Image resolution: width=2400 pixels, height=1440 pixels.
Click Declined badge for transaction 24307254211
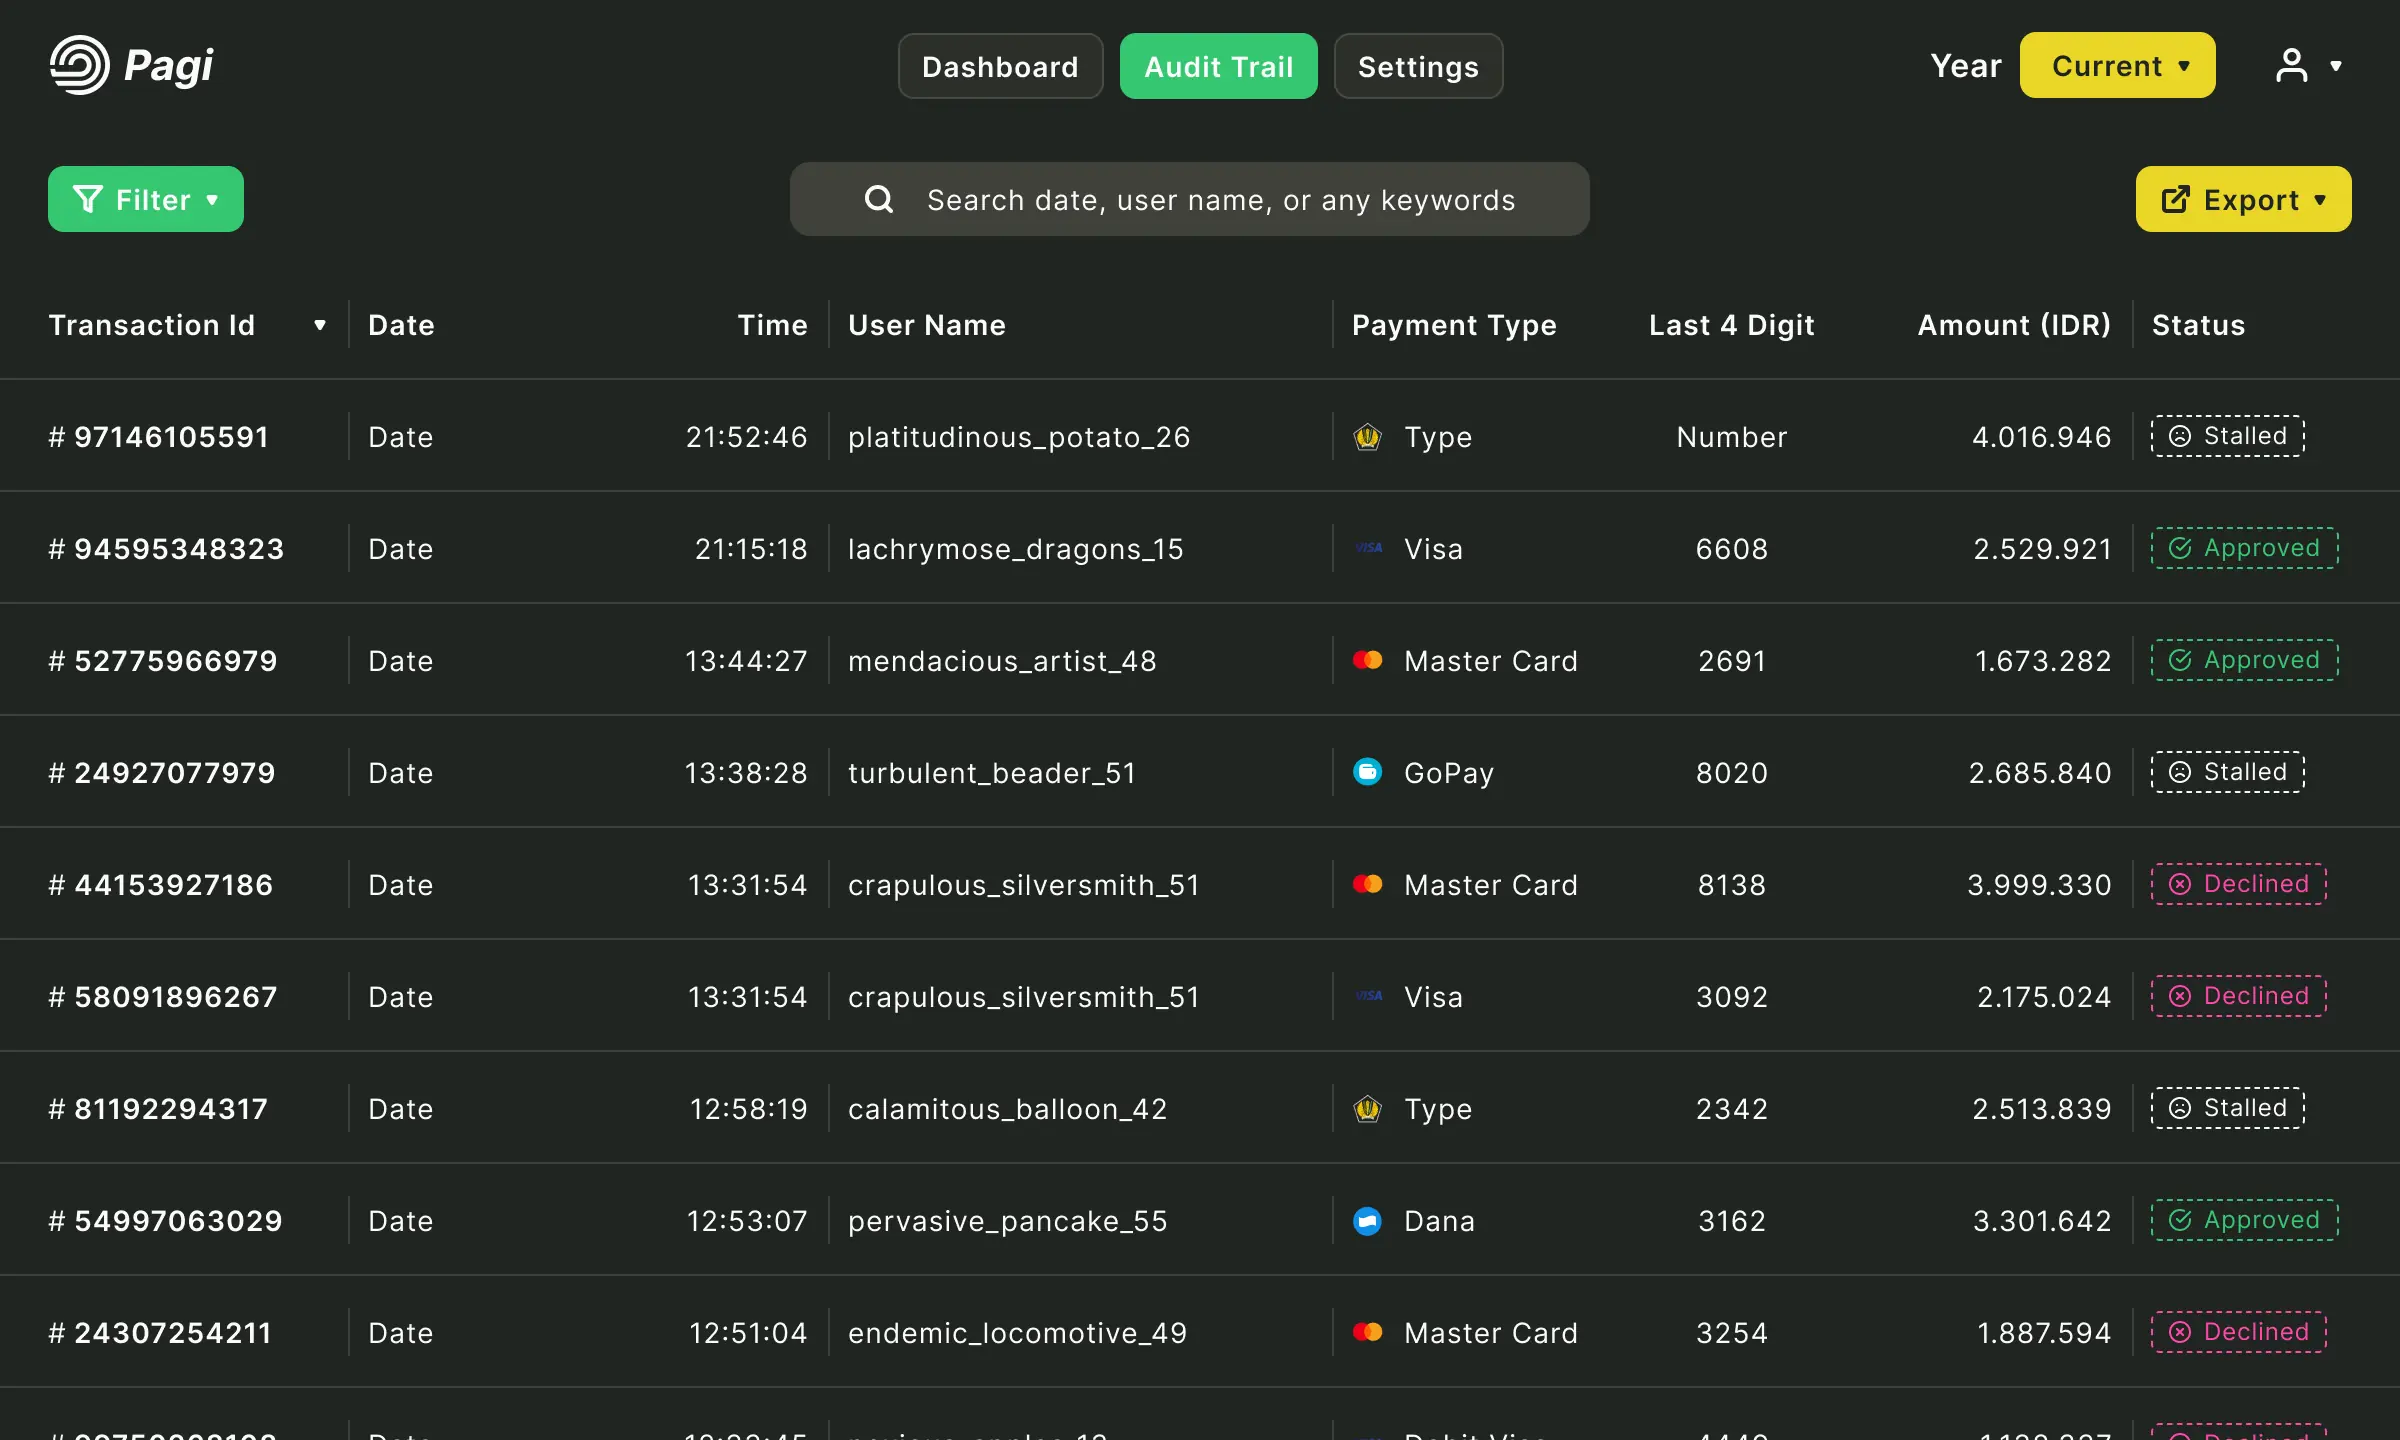click(2239, 1332)
